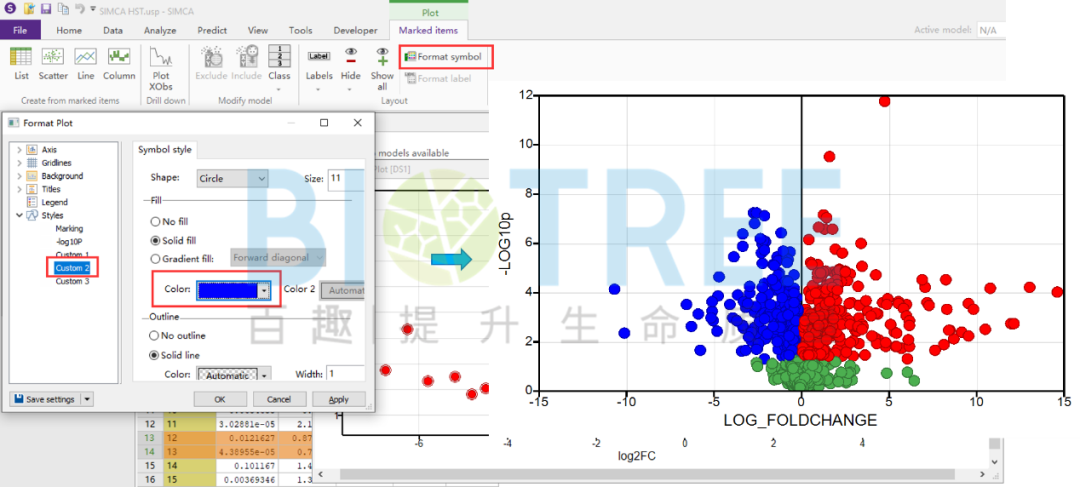This screenshot has width=1080, height=487.
Task: Choose the No outline radio button
Action: pos(155,336)
